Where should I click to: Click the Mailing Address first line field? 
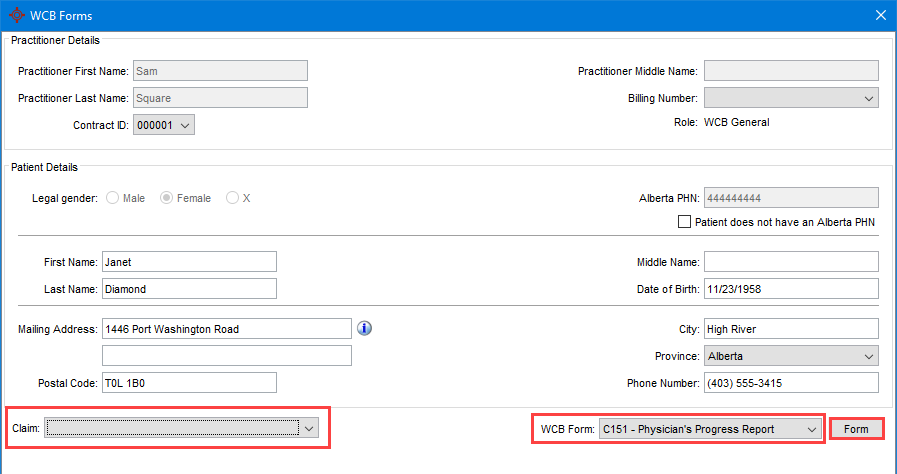(226, 329)
